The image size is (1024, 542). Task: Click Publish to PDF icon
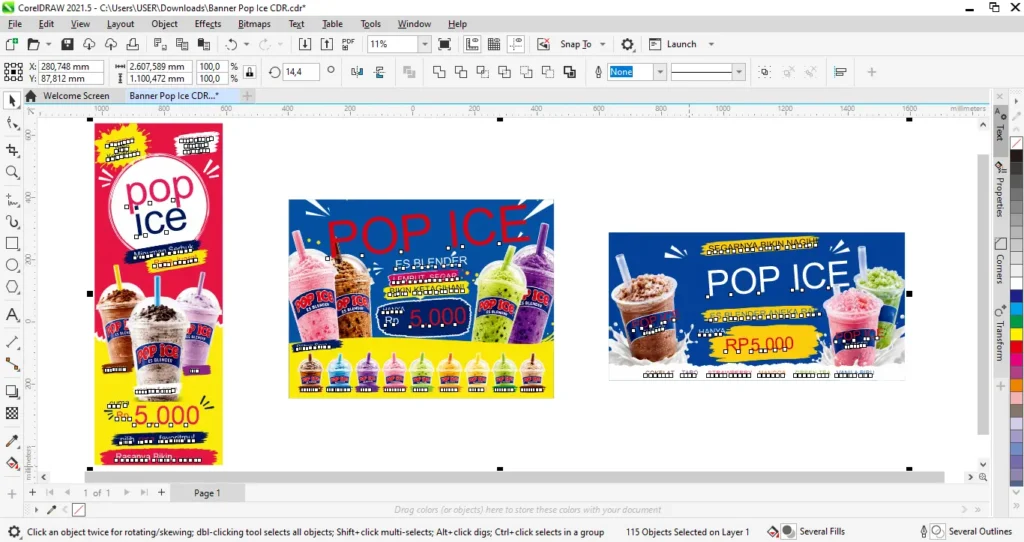pyautogui.click(x=348, y=44)
